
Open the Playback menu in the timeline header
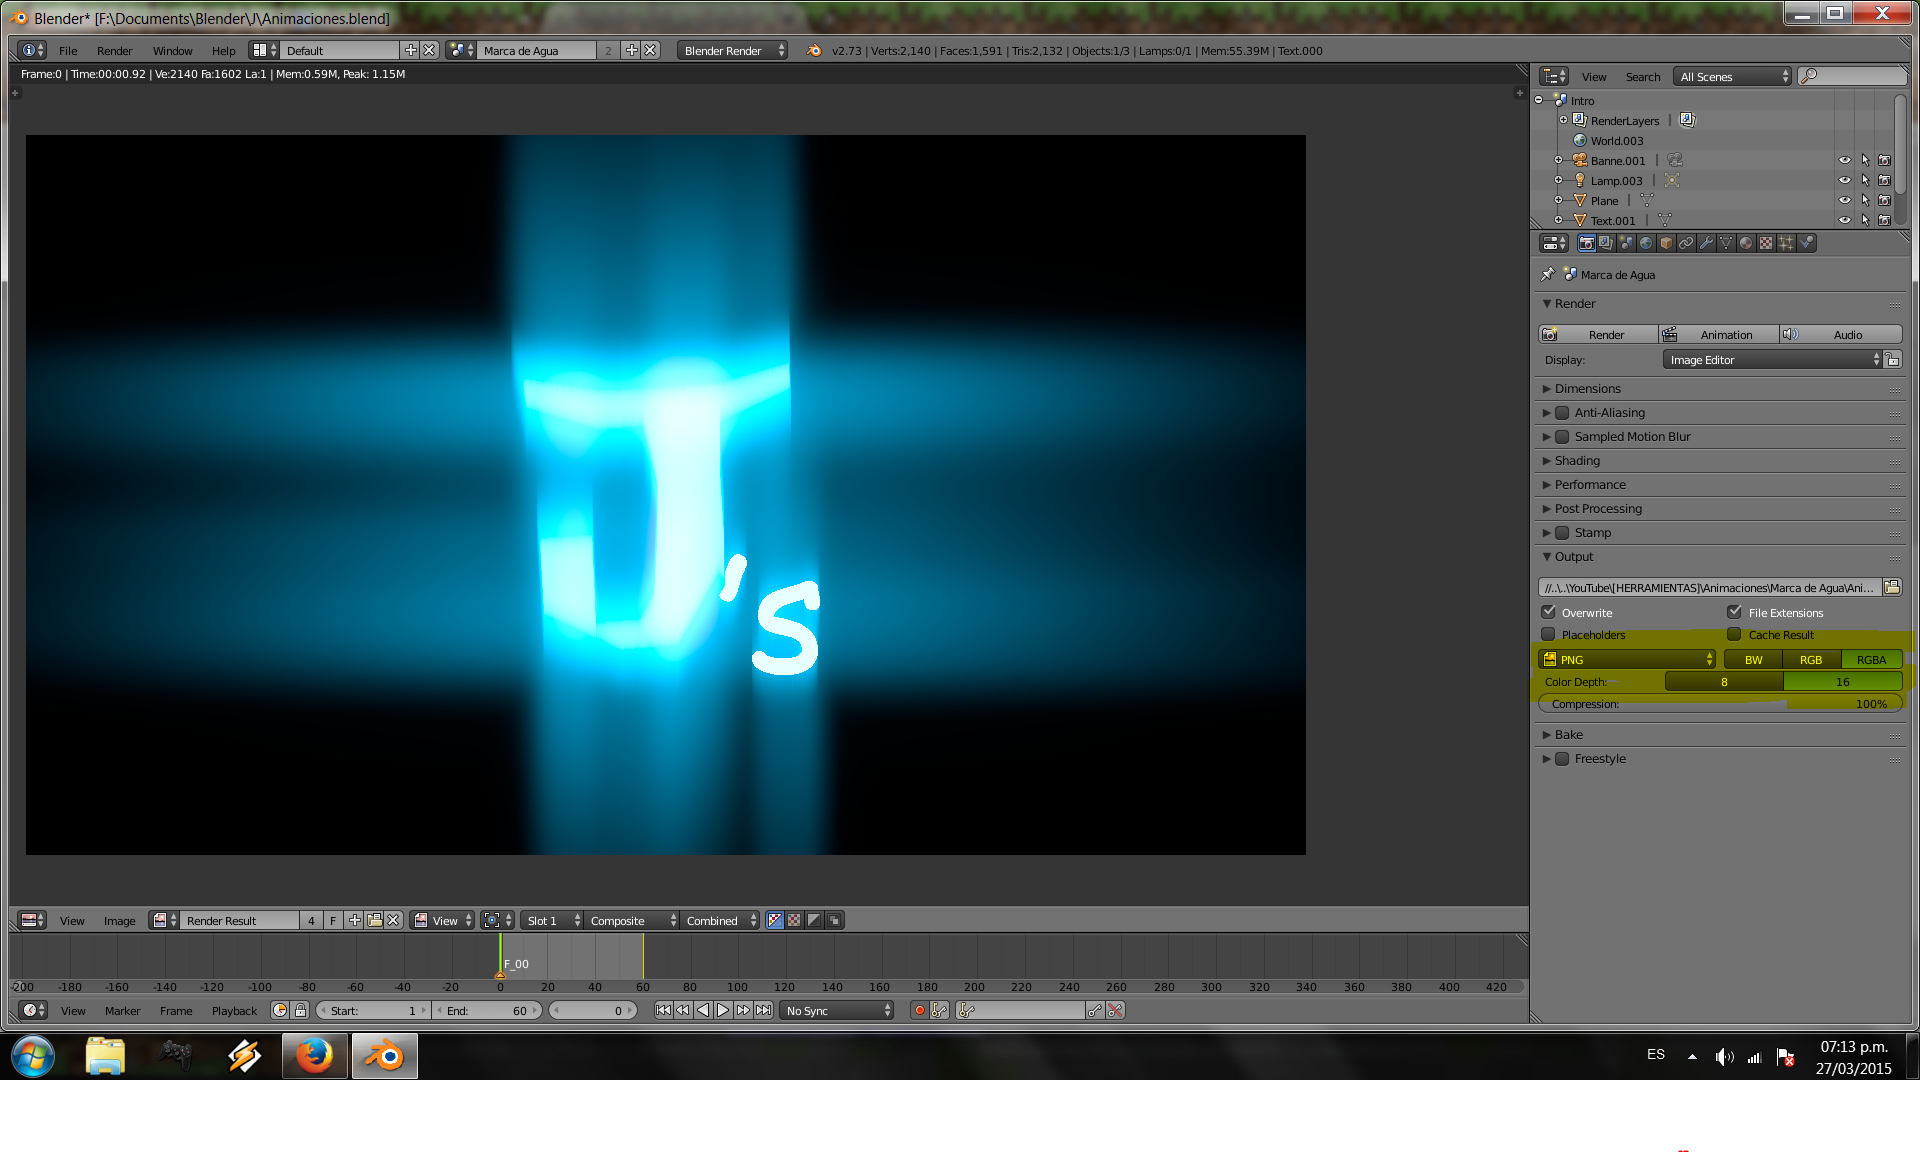click(x=234, y=1011)
